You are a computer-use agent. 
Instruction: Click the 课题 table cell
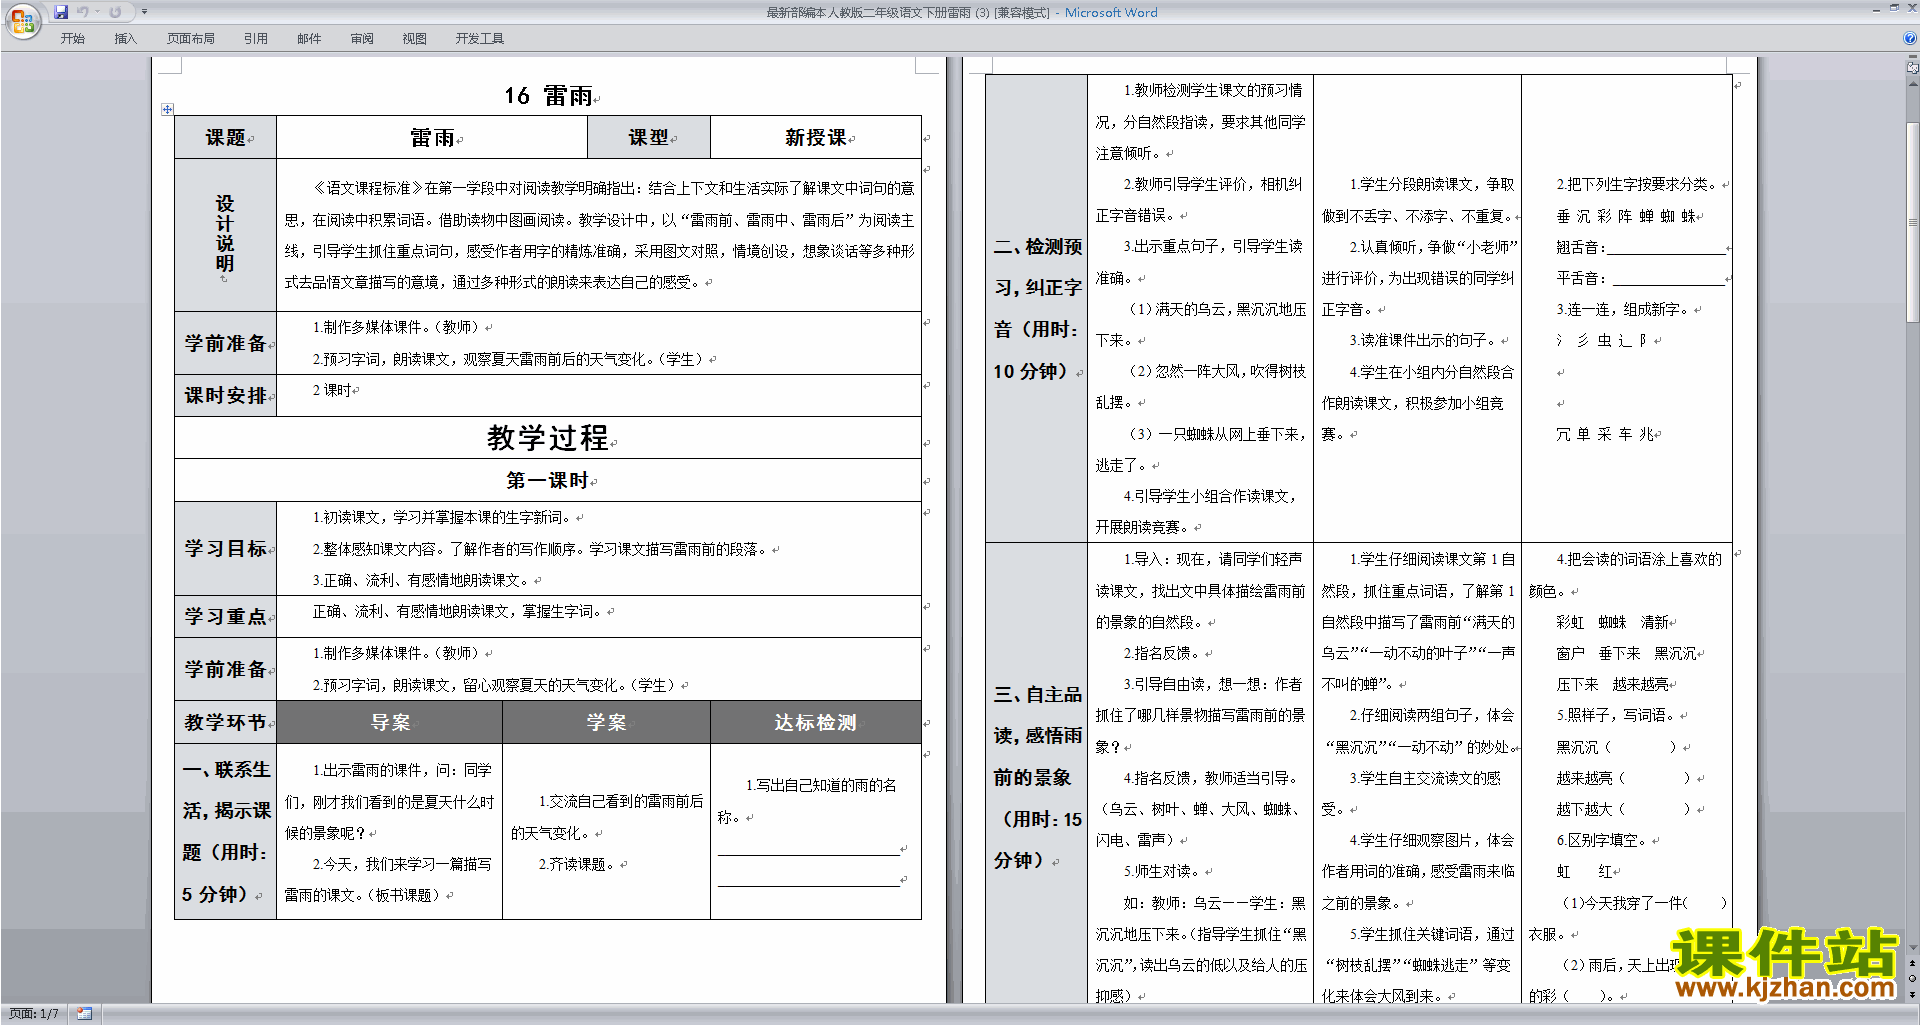pyautogui.click(x=226, y=138)
